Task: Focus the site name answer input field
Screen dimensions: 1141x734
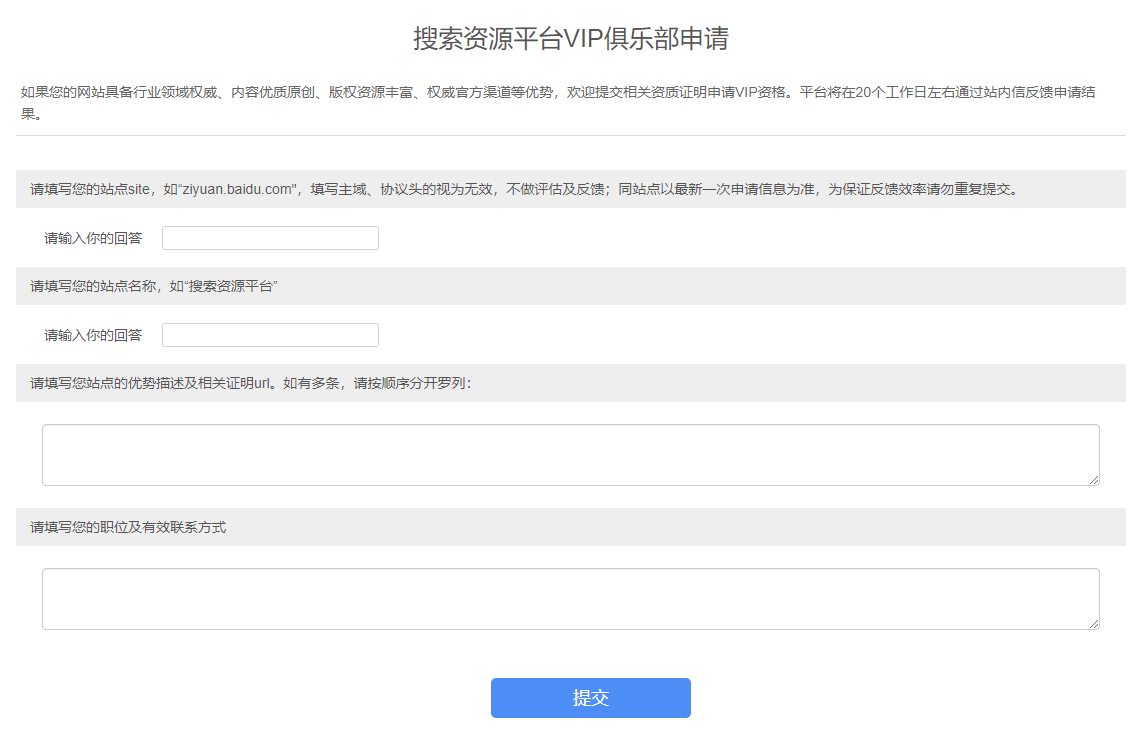Action: pos(270,335)
